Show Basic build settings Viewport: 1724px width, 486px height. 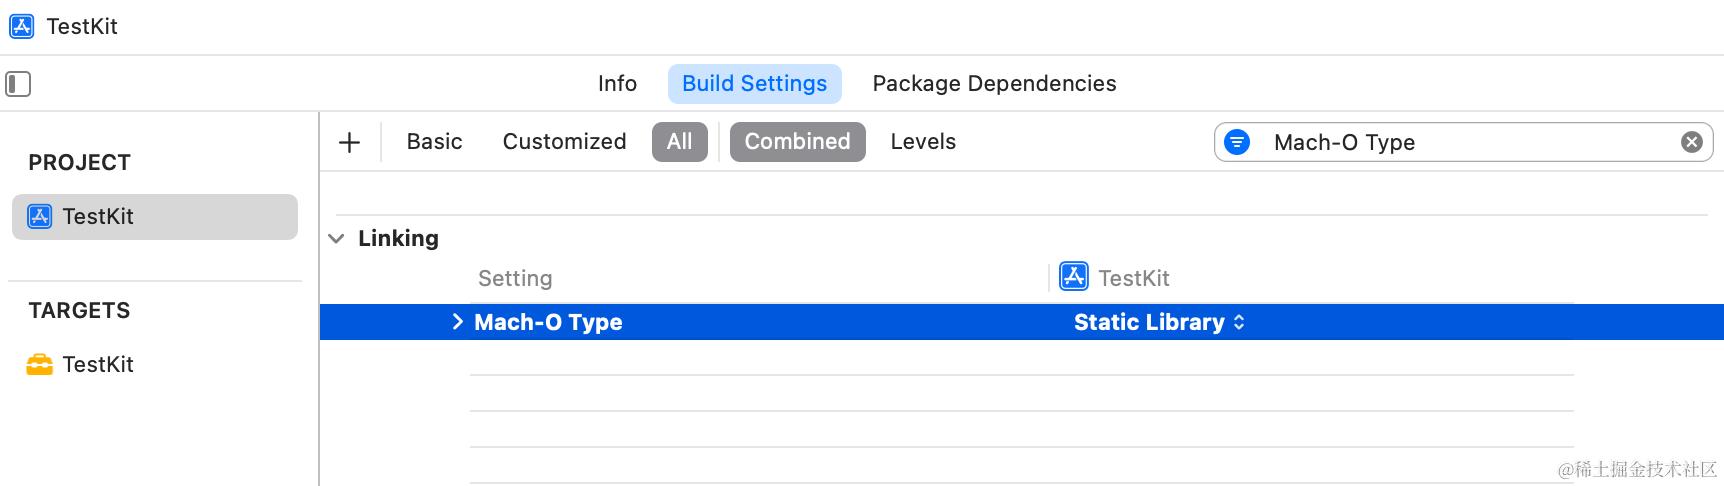(434, 142)
